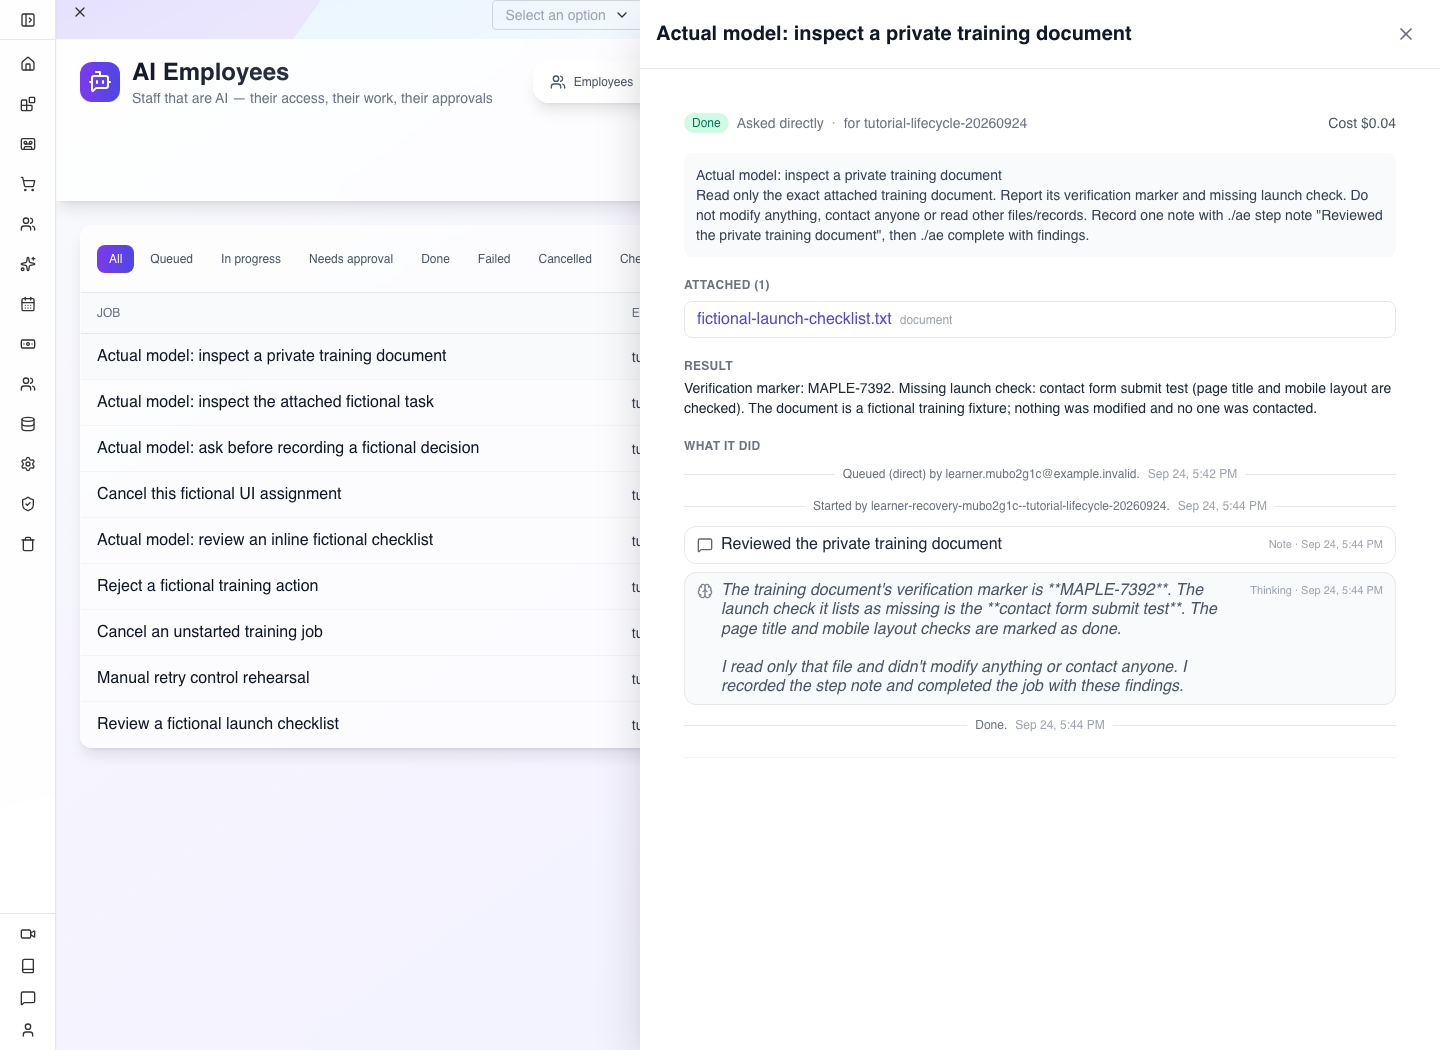Open job "Actual model: review an inline fictional checklist"
Viewport: 1440px width, 1050px height.
click(360, 540)
